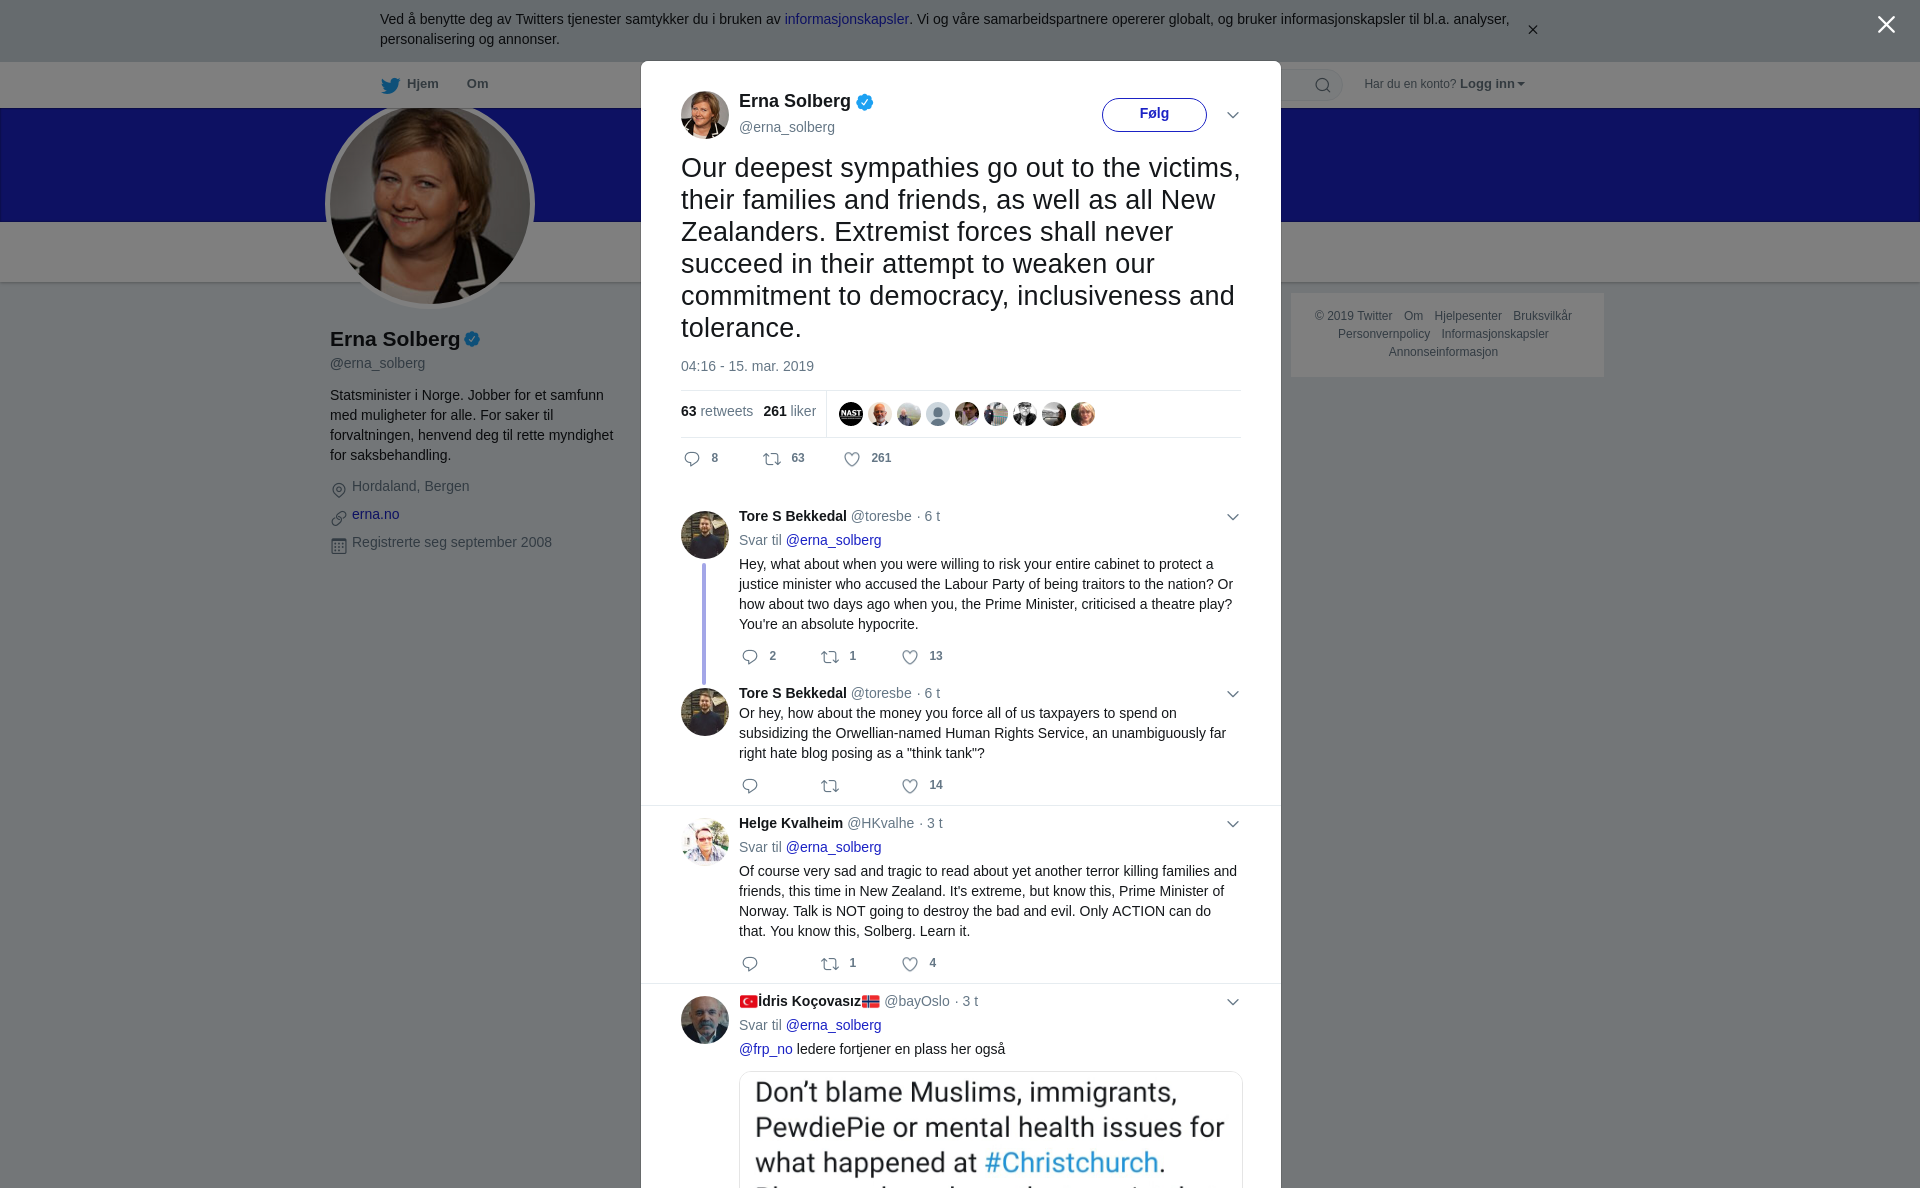Screen dimensions: 1920x1188
Task: Open the erna.no website link
Action: coord(375,514)
